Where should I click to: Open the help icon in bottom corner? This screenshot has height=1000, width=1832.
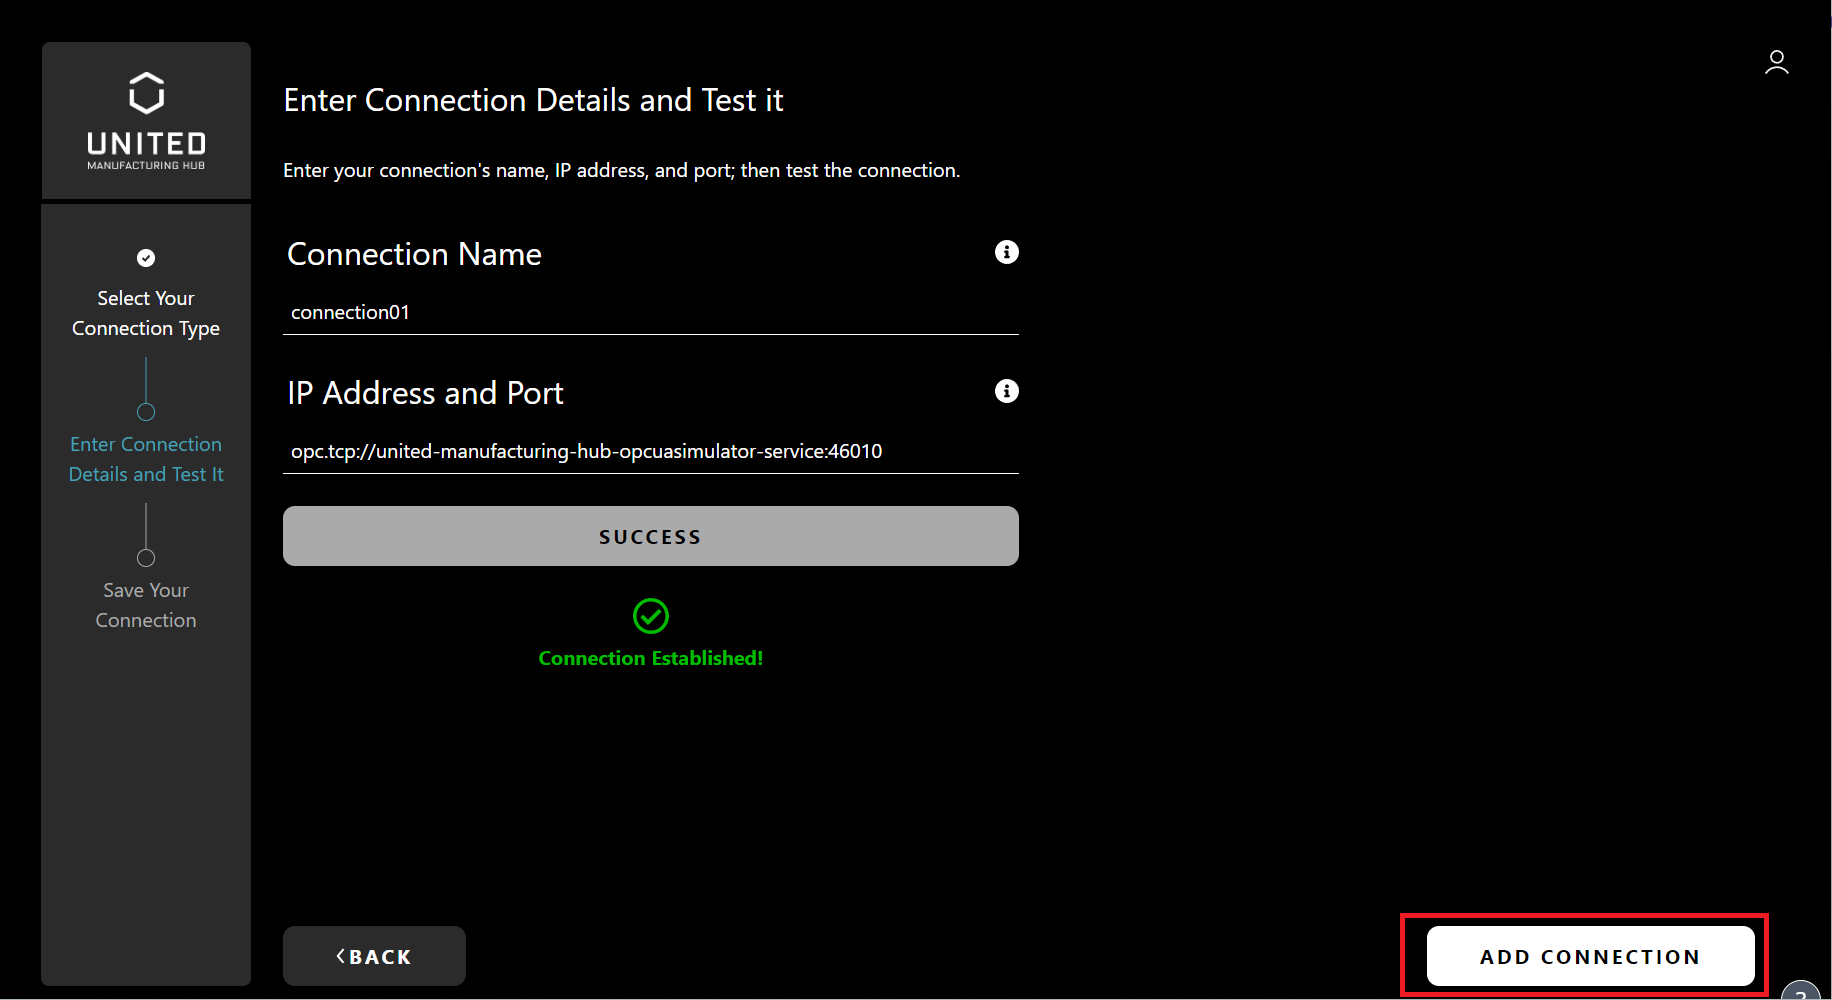(x=1803, y=991)
